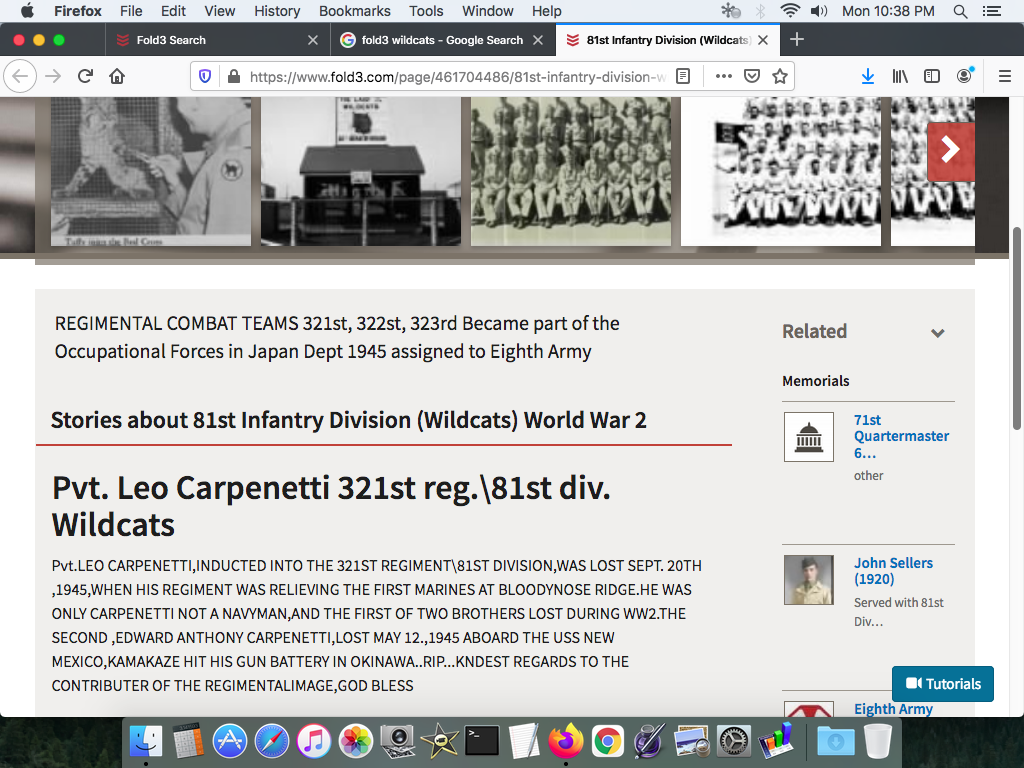Advance photo carousel with red arrow
Viewport: 1024px width, 768px height.
pyautogui.click(x=950, y=150)
